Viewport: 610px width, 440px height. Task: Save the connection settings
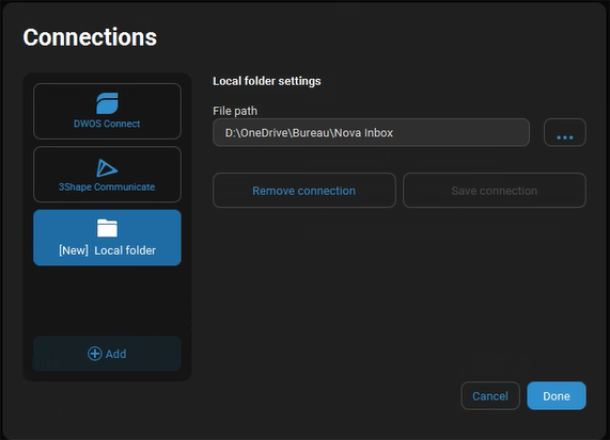click(x=494, y=191)
